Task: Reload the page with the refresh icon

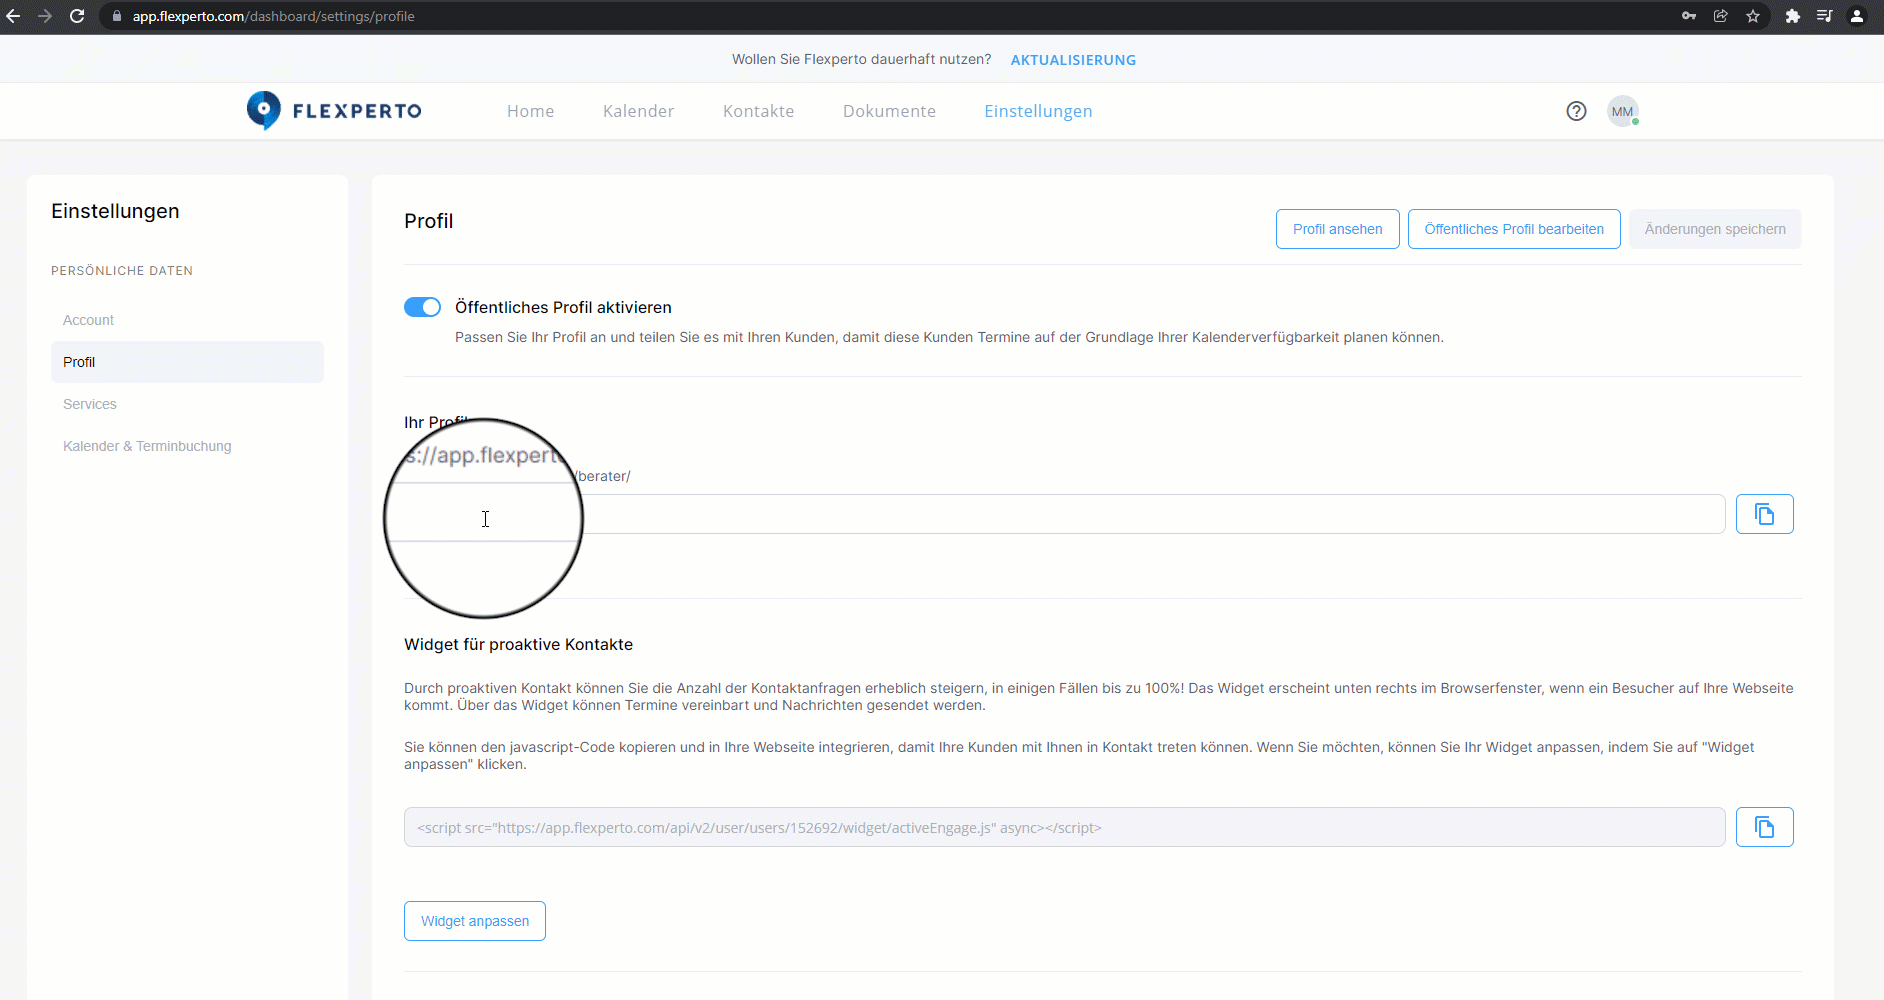Action: (77, 16)
